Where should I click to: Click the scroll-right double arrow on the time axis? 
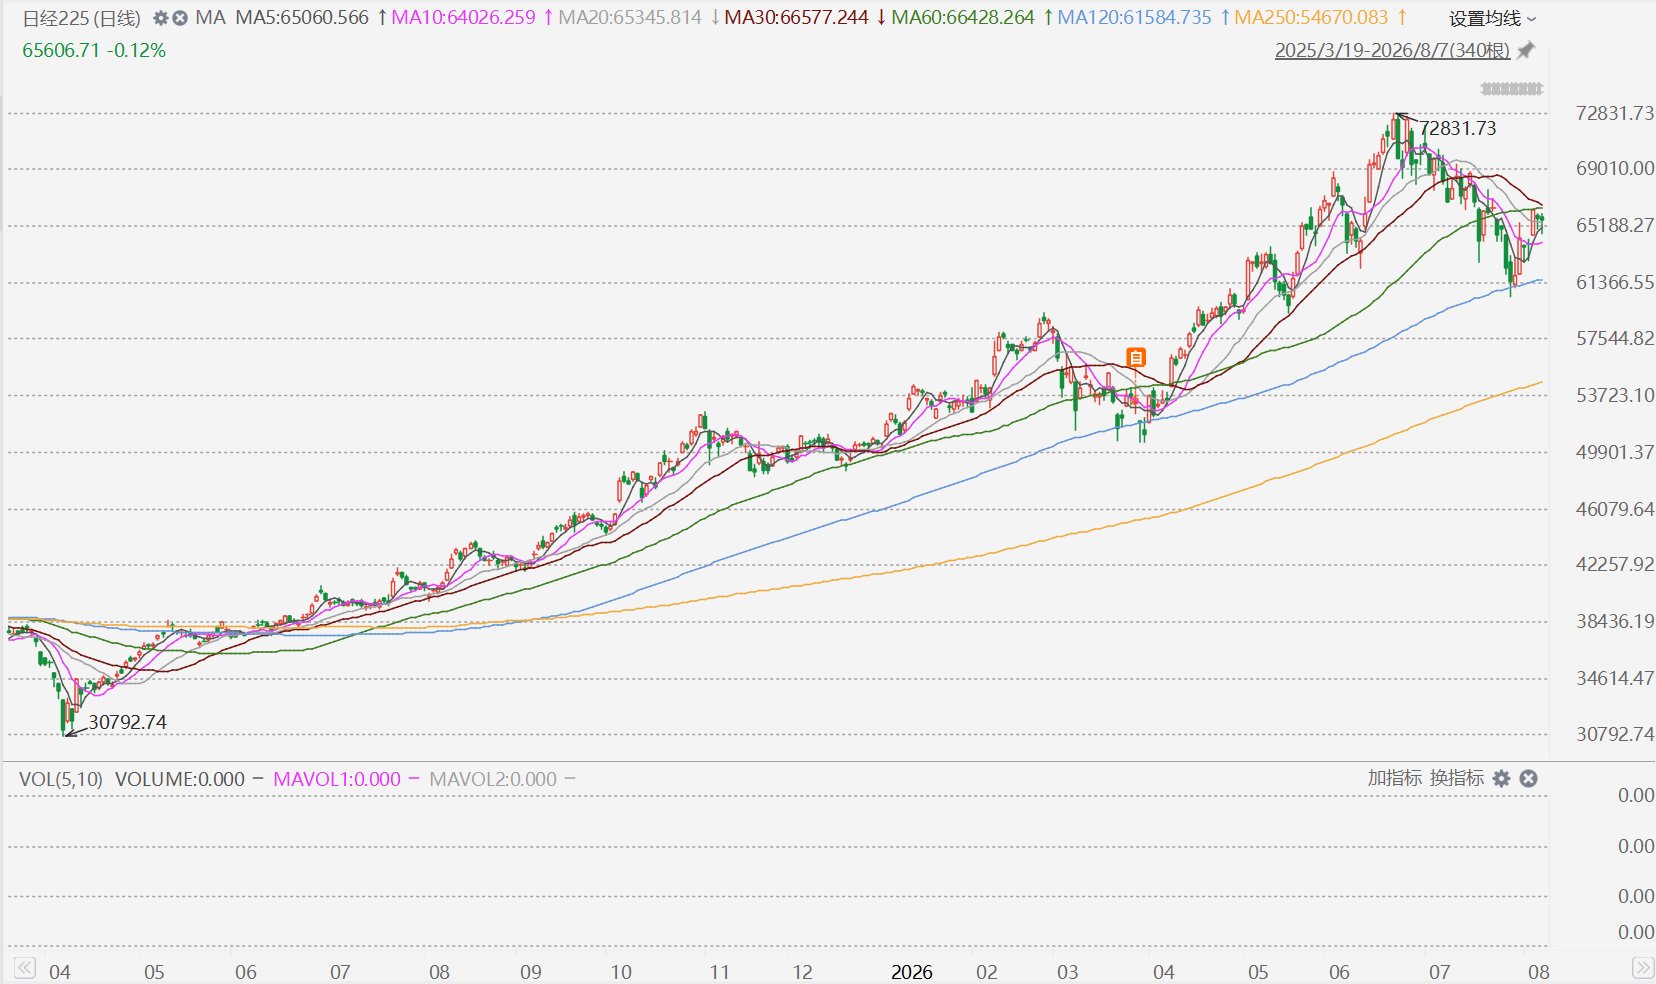pos(1642,968)
